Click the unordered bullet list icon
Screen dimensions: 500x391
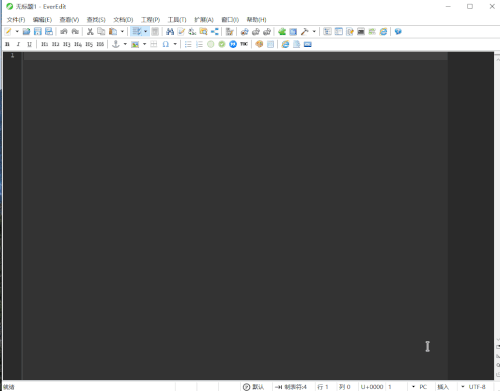(x=188, y=44)
